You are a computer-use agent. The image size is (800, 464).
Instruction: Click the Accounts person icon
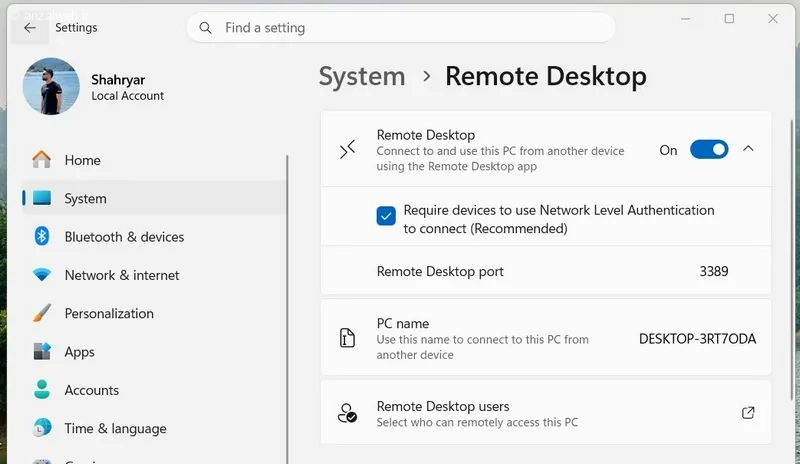(x=42, y=389)
